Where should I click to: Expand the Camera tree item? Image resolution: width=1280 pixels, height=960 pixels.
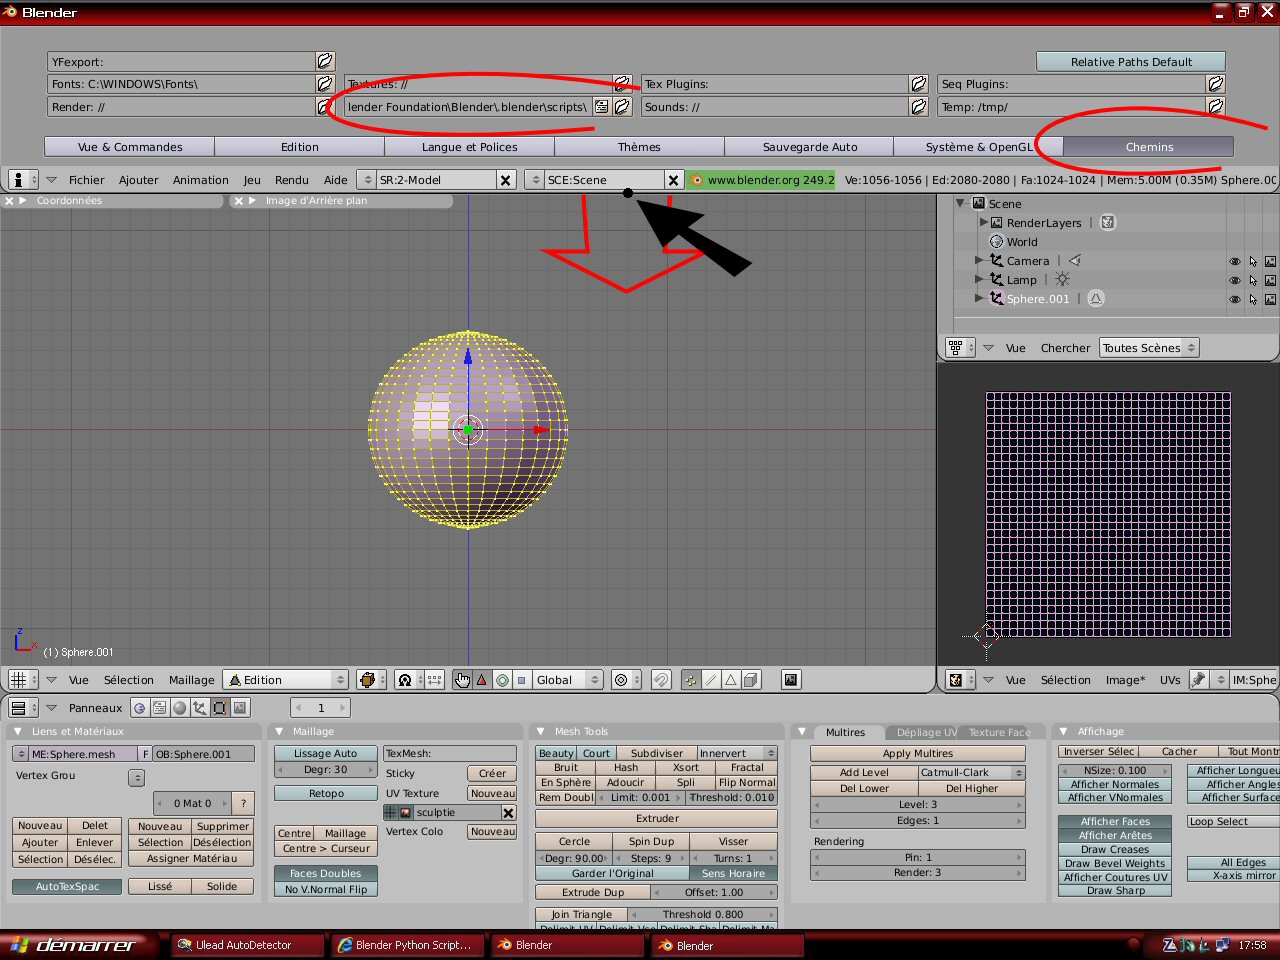click(979, 261)
